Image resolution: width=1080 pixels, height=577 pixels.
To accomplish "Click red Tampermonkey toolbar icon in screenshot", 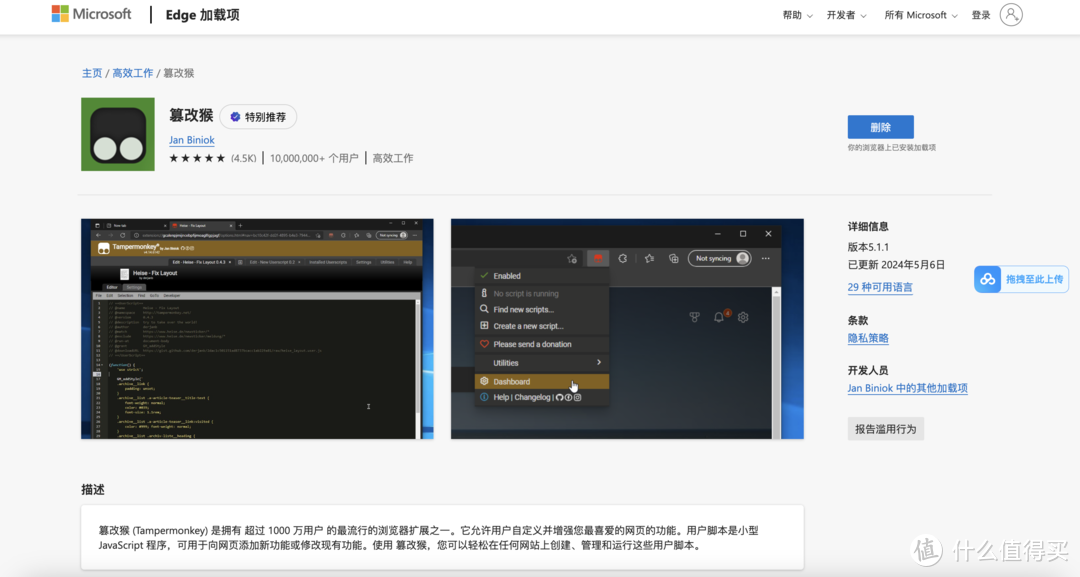I will pyautogui.click(x=597, y=258).
